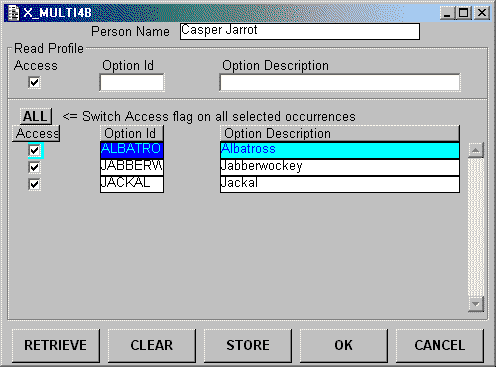Viewport: 496px width, 367px height.
Task: Close the X_MULTI4B window
Action: click(482, 13)
